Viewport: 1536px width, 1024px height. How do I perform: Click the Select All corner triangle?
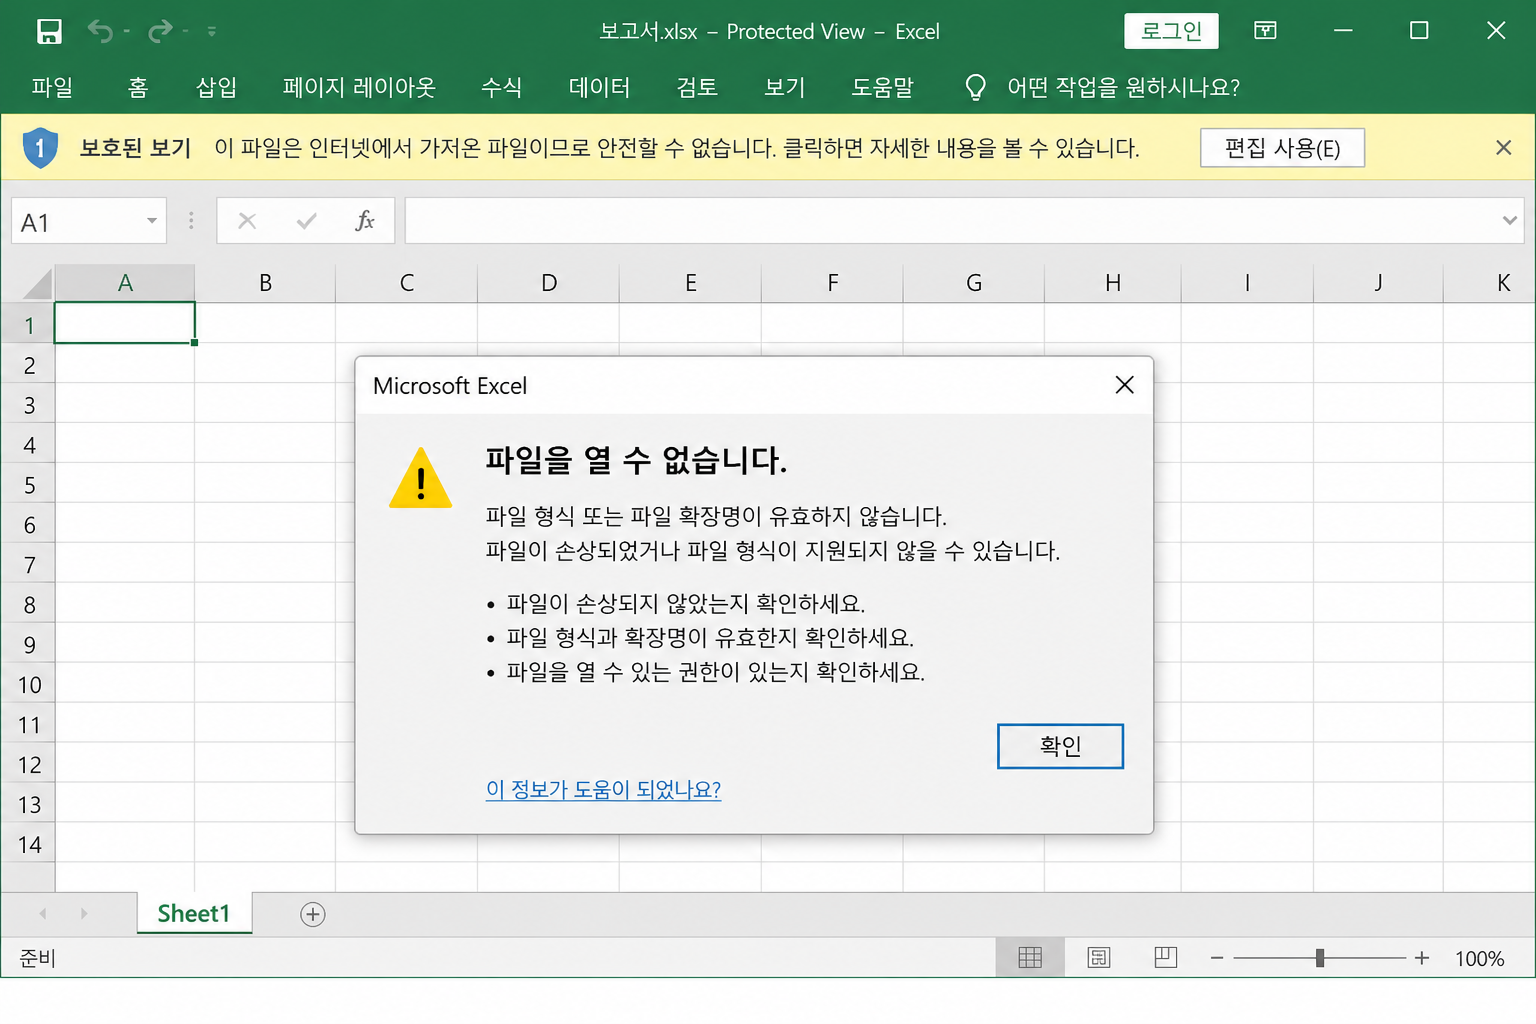point(37,284)
